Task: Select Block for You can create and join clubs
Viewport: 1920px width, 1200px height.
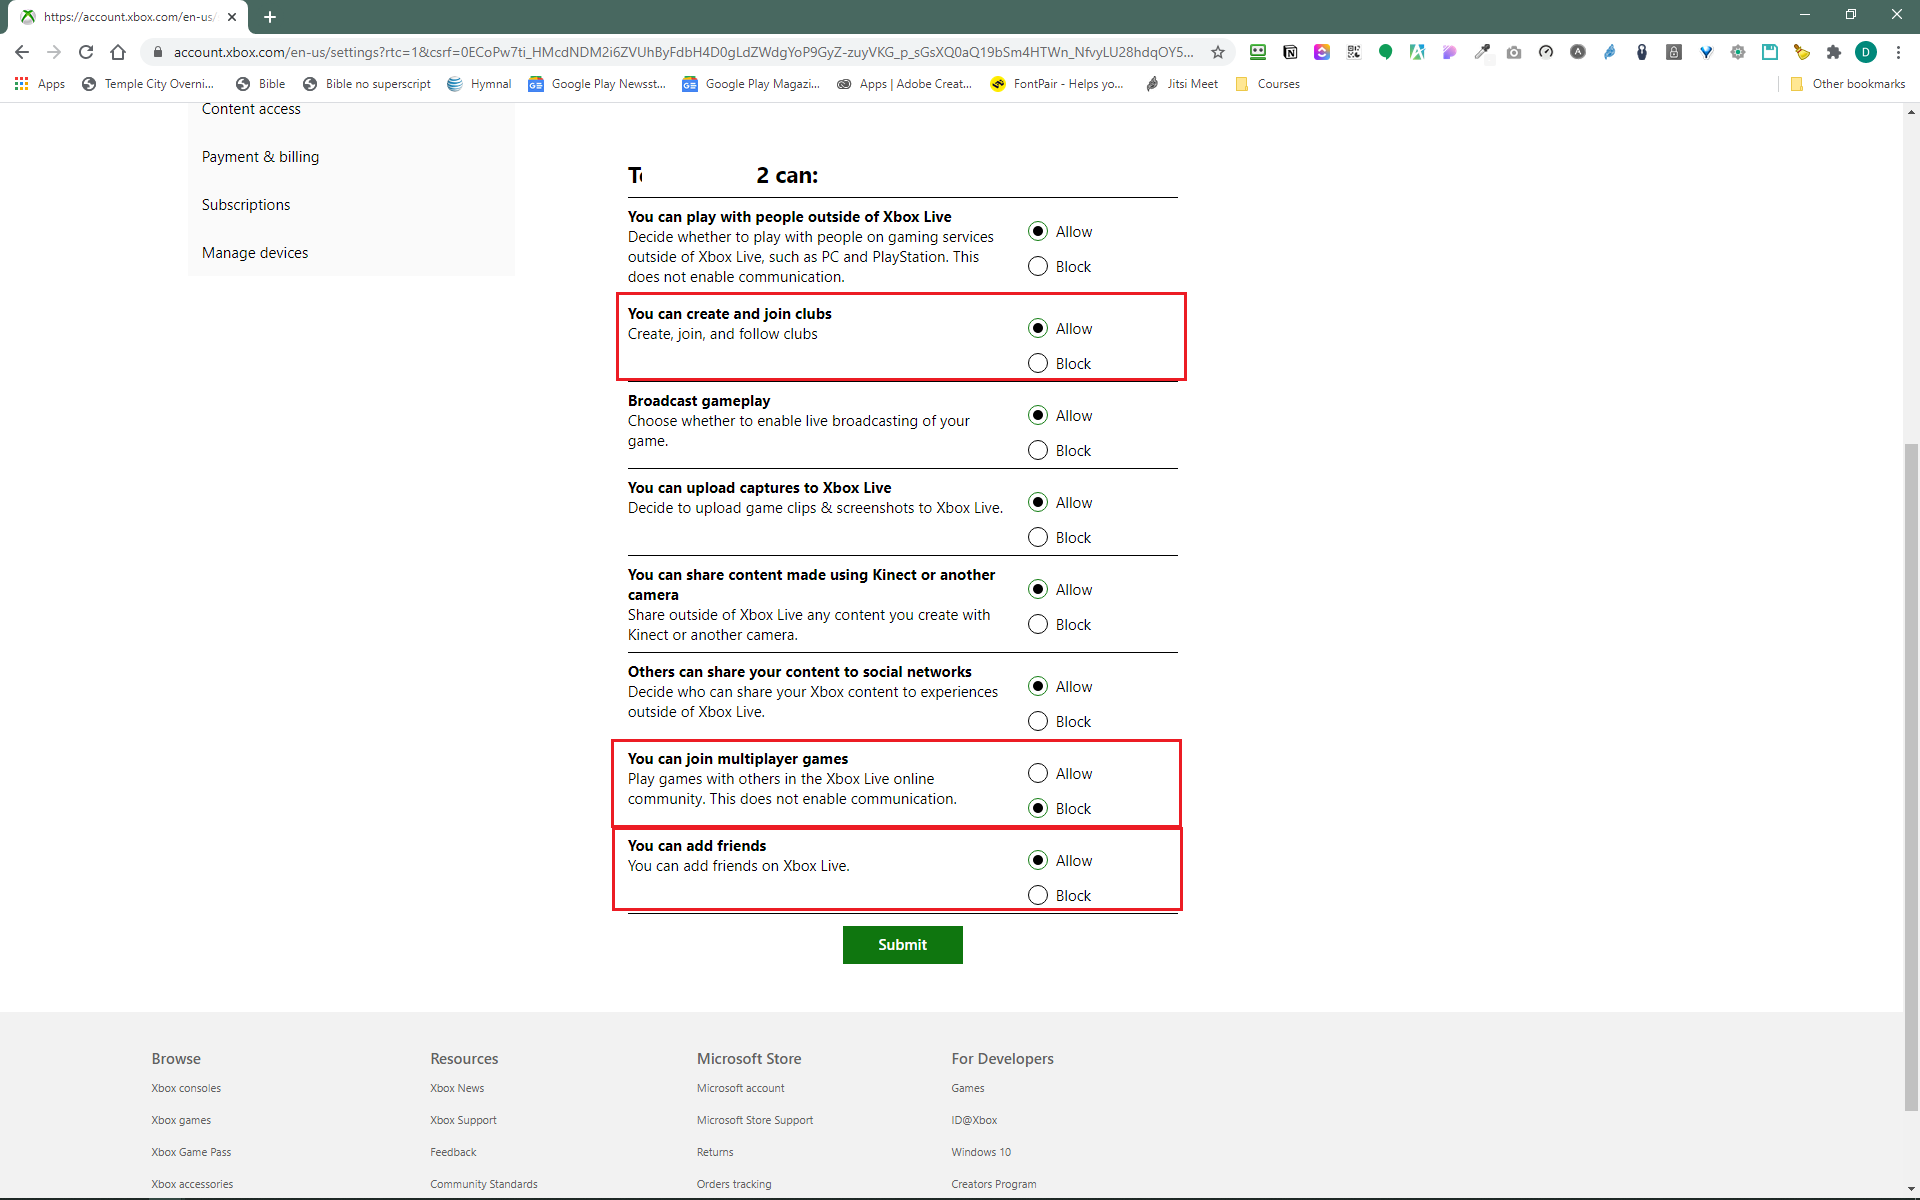Action: (x=1038, y=364)
